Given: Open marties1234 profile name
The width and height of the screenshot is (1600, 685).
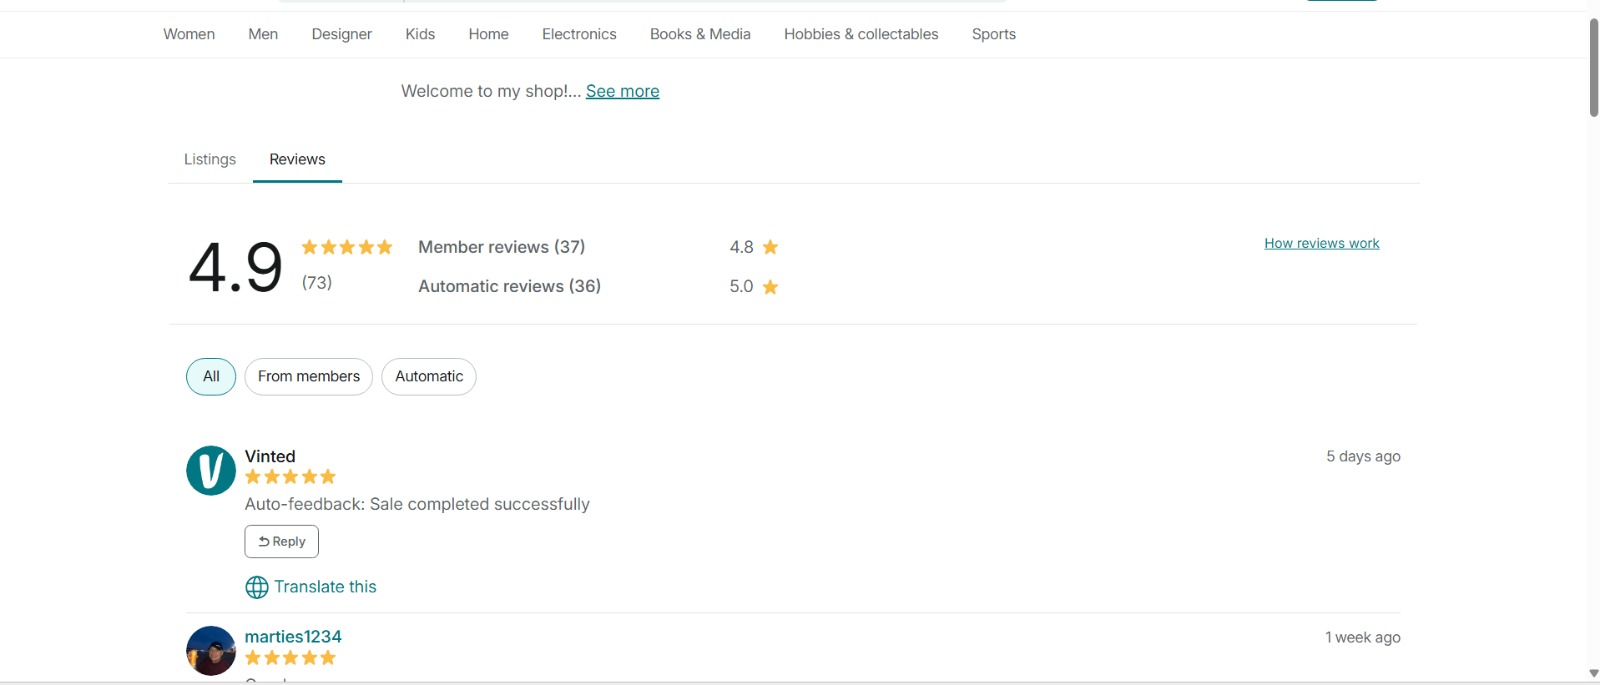Looking at the screenshot, I should point(293,637).
